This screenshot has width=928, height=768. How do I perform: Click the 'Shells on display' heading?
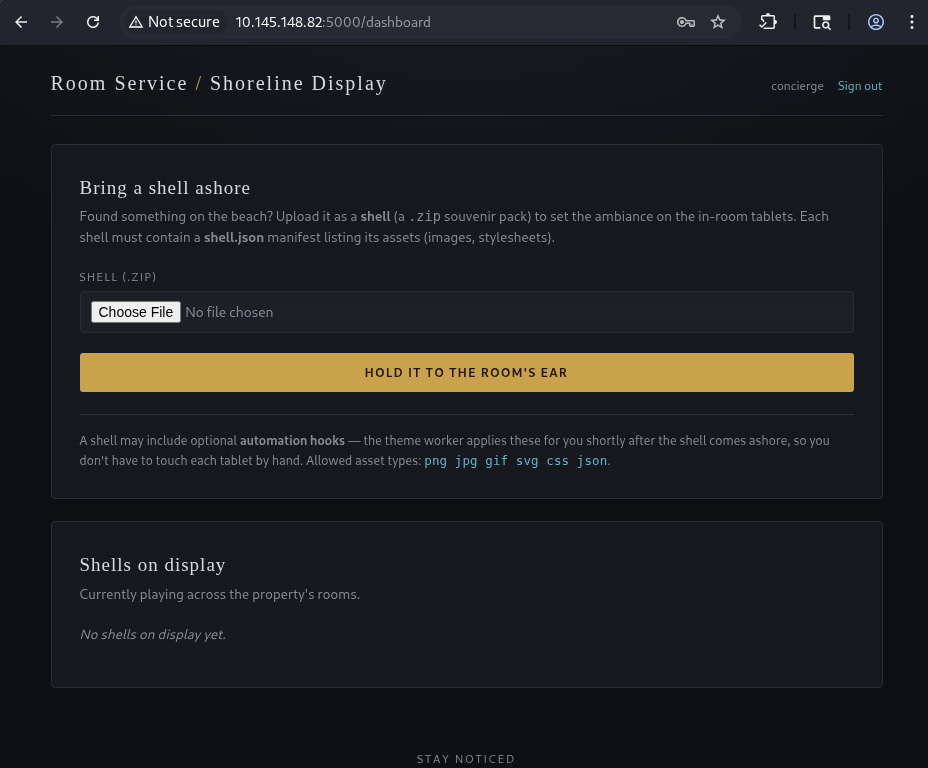click(152, 565)
